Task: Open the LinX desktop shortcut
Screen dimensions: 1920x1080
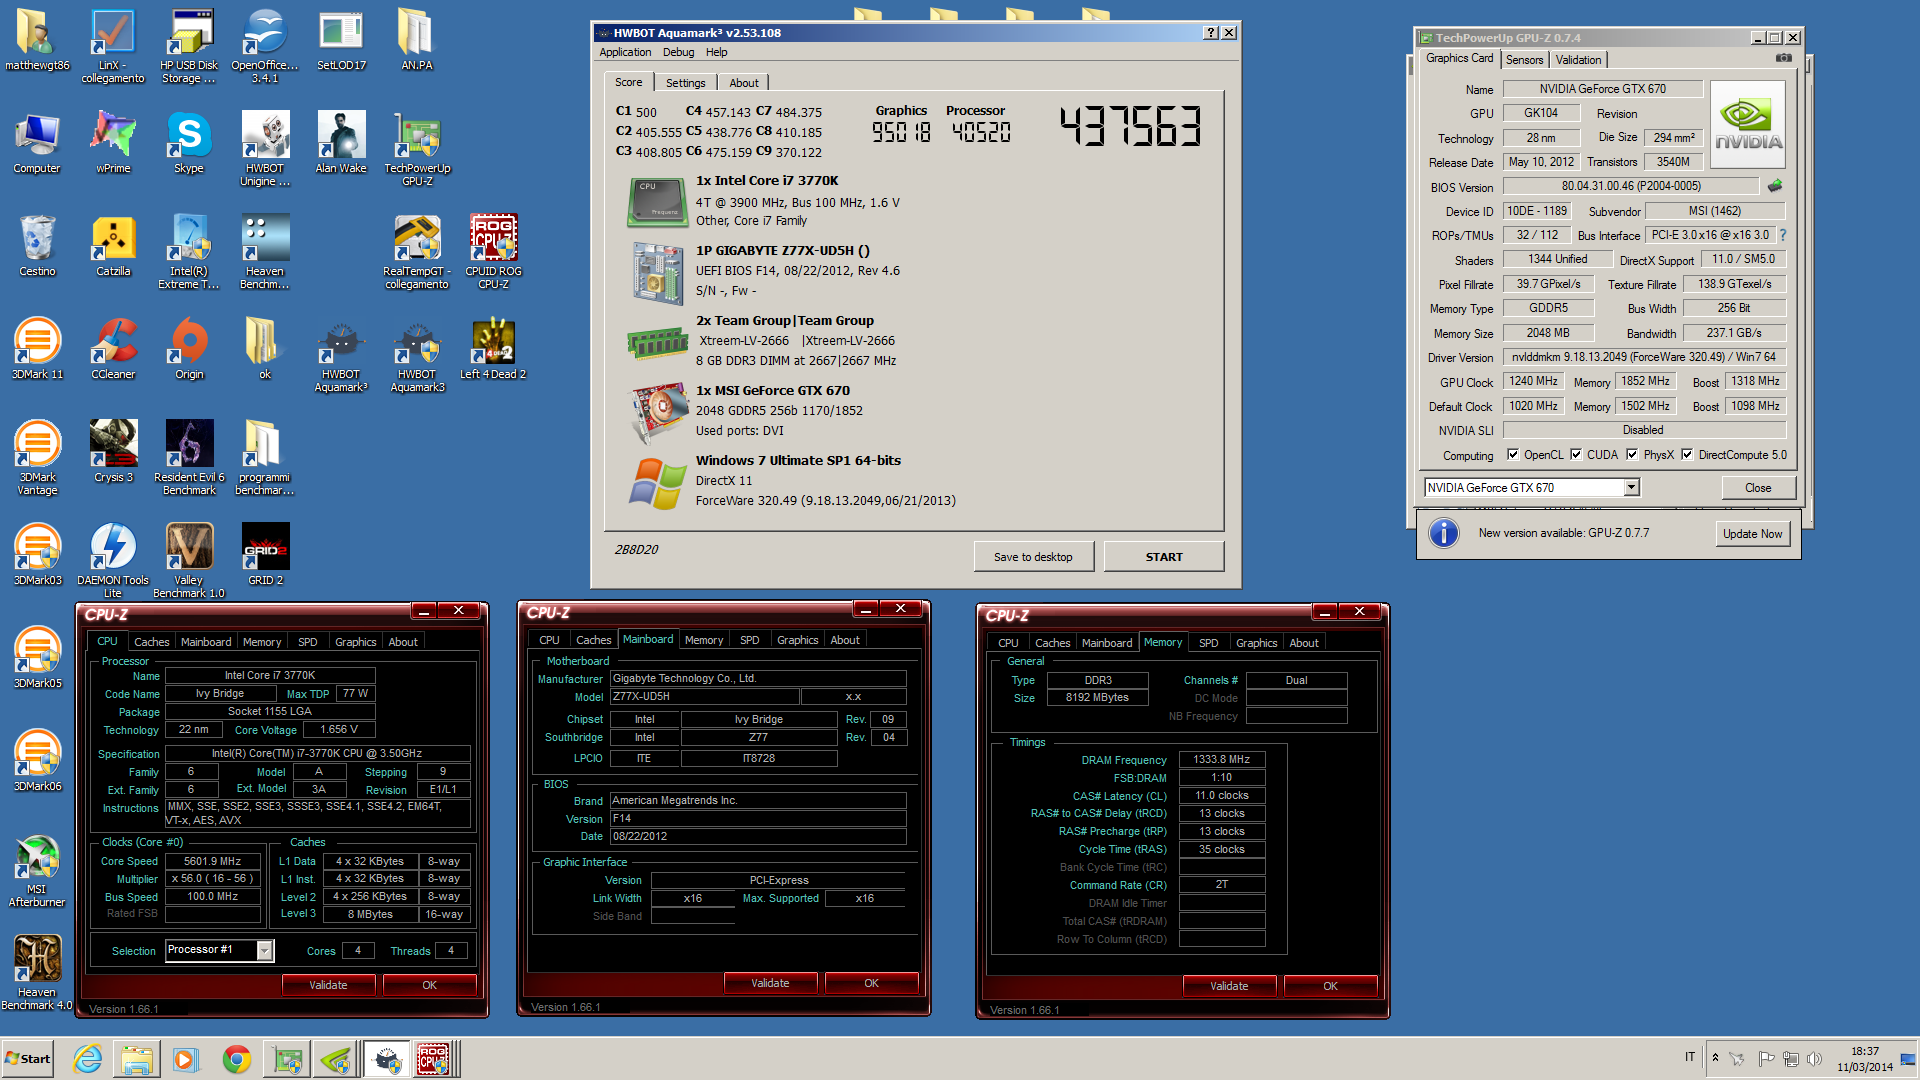Action: tap(113, 45)
